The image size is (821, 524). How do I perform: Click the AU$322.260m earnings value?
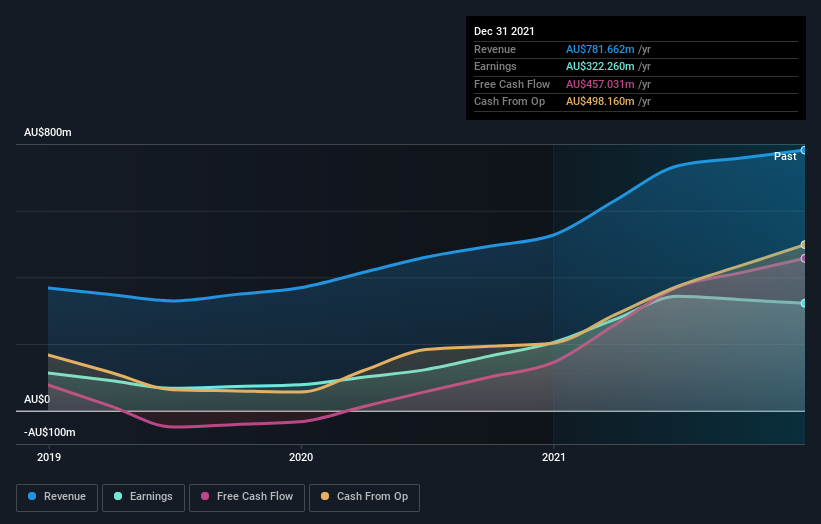(x=600, y=66)
